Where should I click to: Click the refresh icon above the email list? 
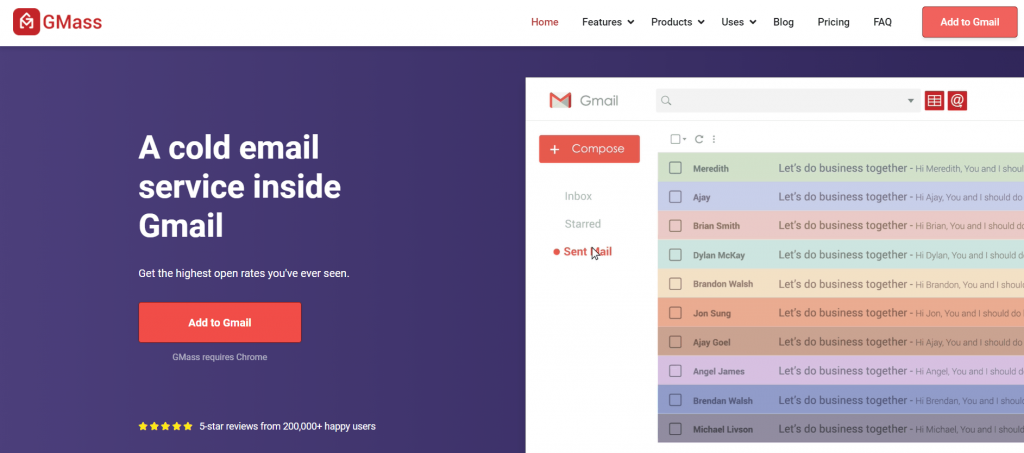[x=699, y=139]
